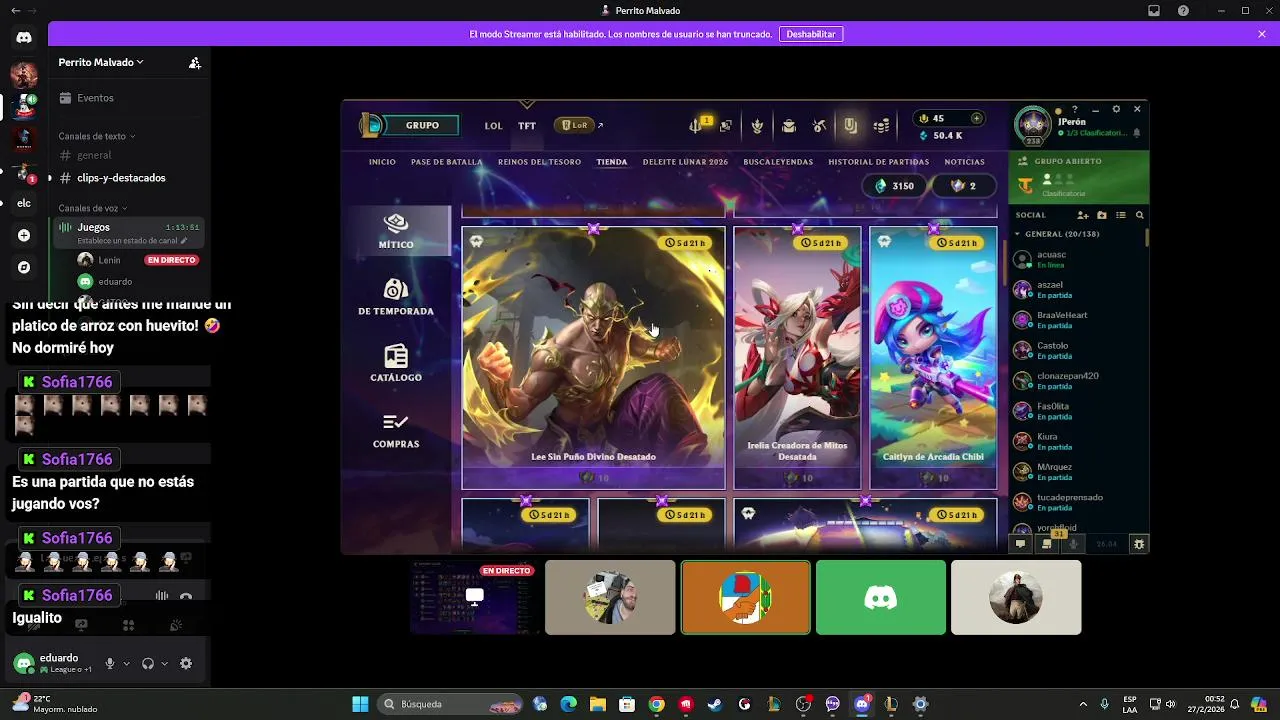The image size is (1280, 720).
Task: Open the TFT game tab
Action: tap(527, 126)
